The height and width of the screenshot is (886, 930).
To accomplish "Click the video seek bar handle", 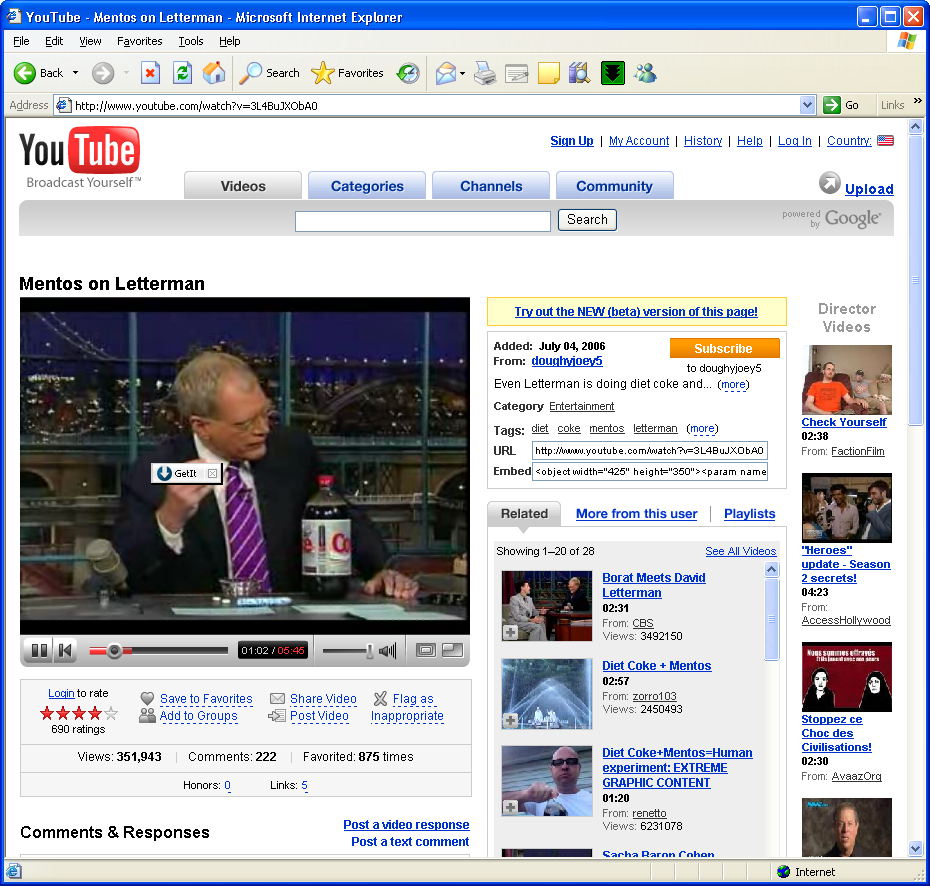I will pos(114,651).
